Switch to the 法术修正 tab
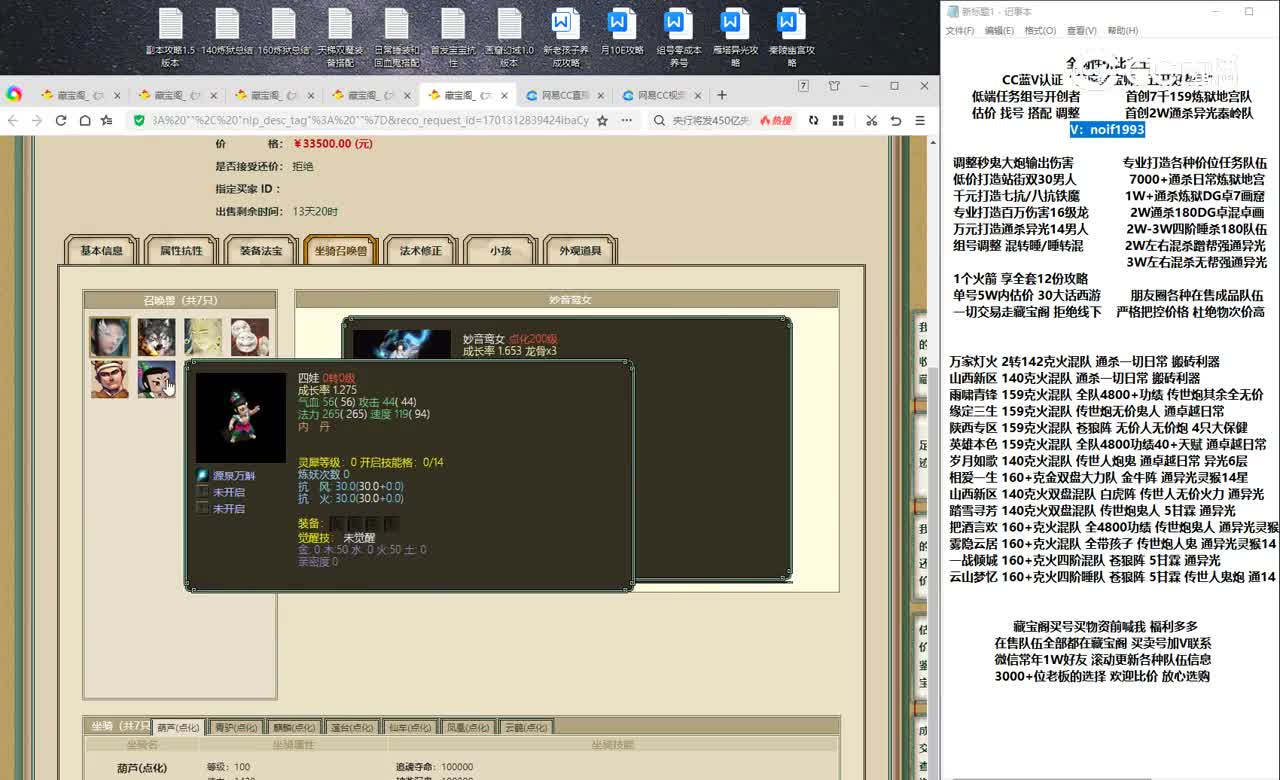This screenshot has height=780, width=1280. point(420,251)
